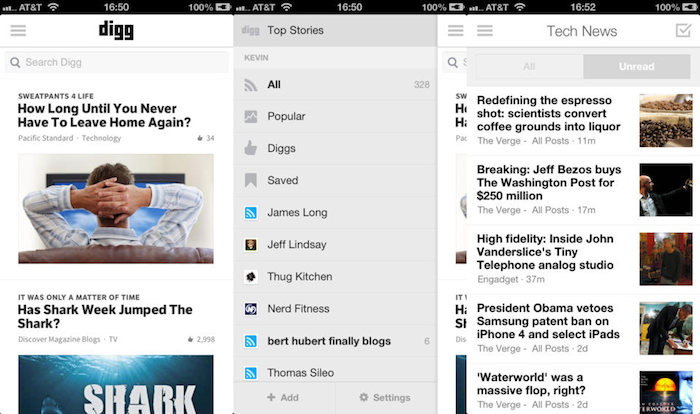Click the Saved bookmark icon

(251, 181)
